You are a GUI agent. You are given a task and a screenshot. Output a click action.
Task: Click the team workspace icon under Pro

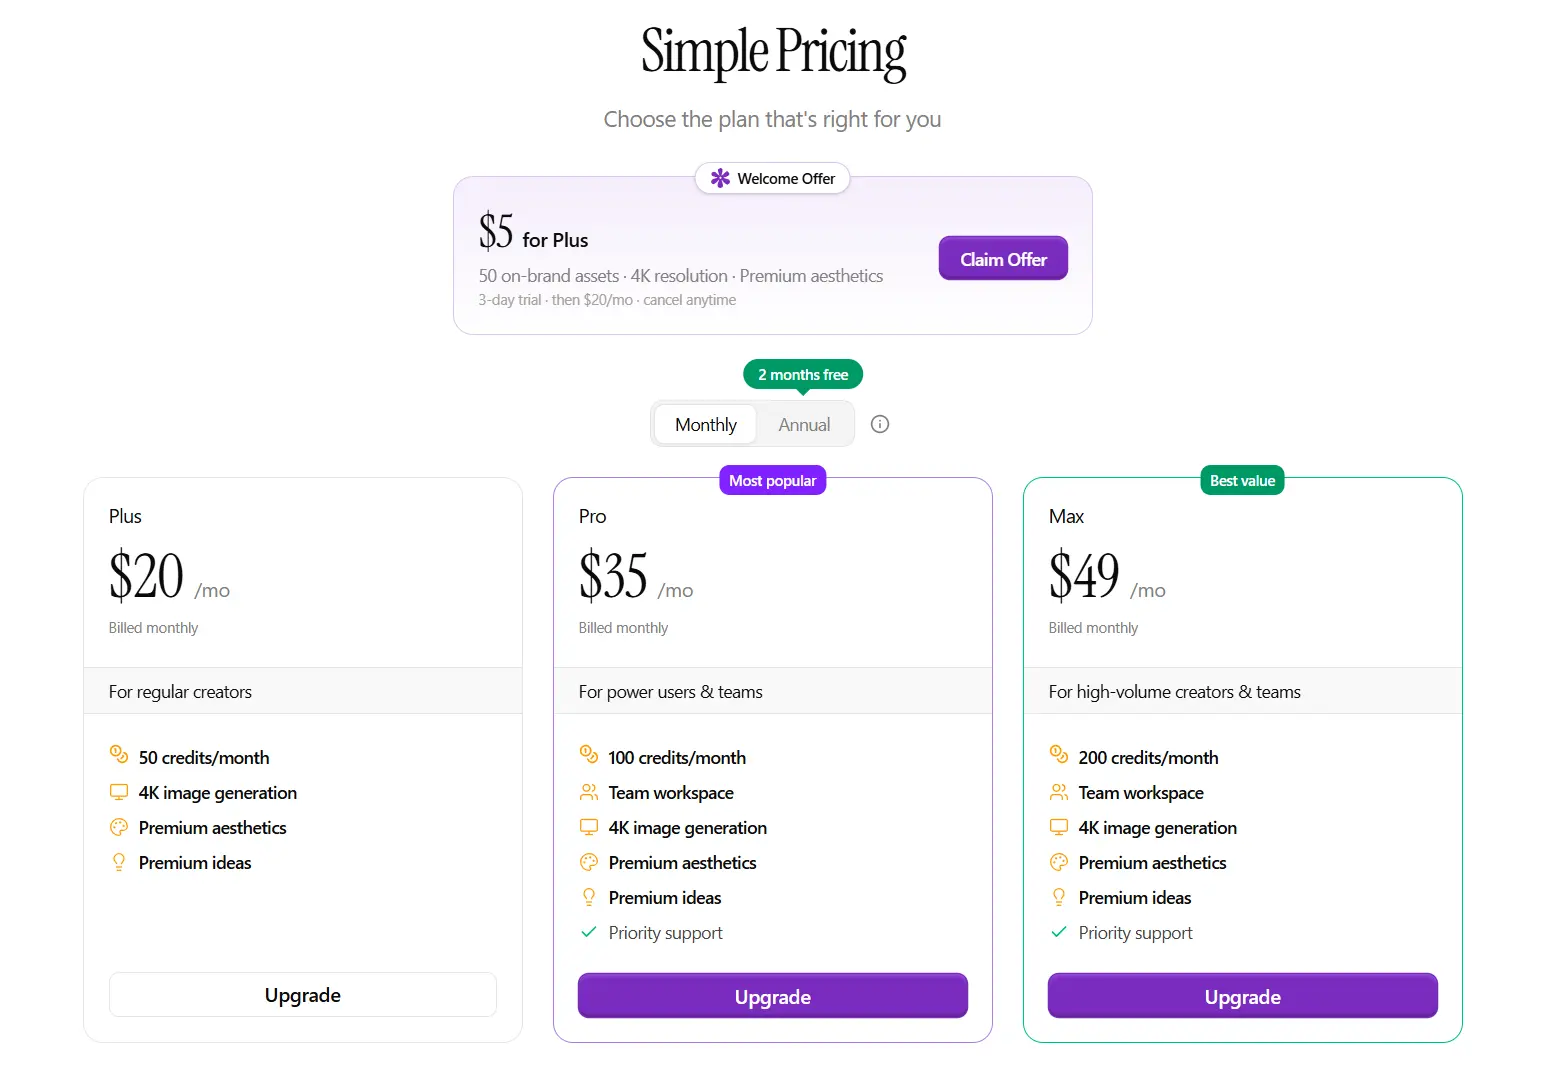(x=589, y=792)
